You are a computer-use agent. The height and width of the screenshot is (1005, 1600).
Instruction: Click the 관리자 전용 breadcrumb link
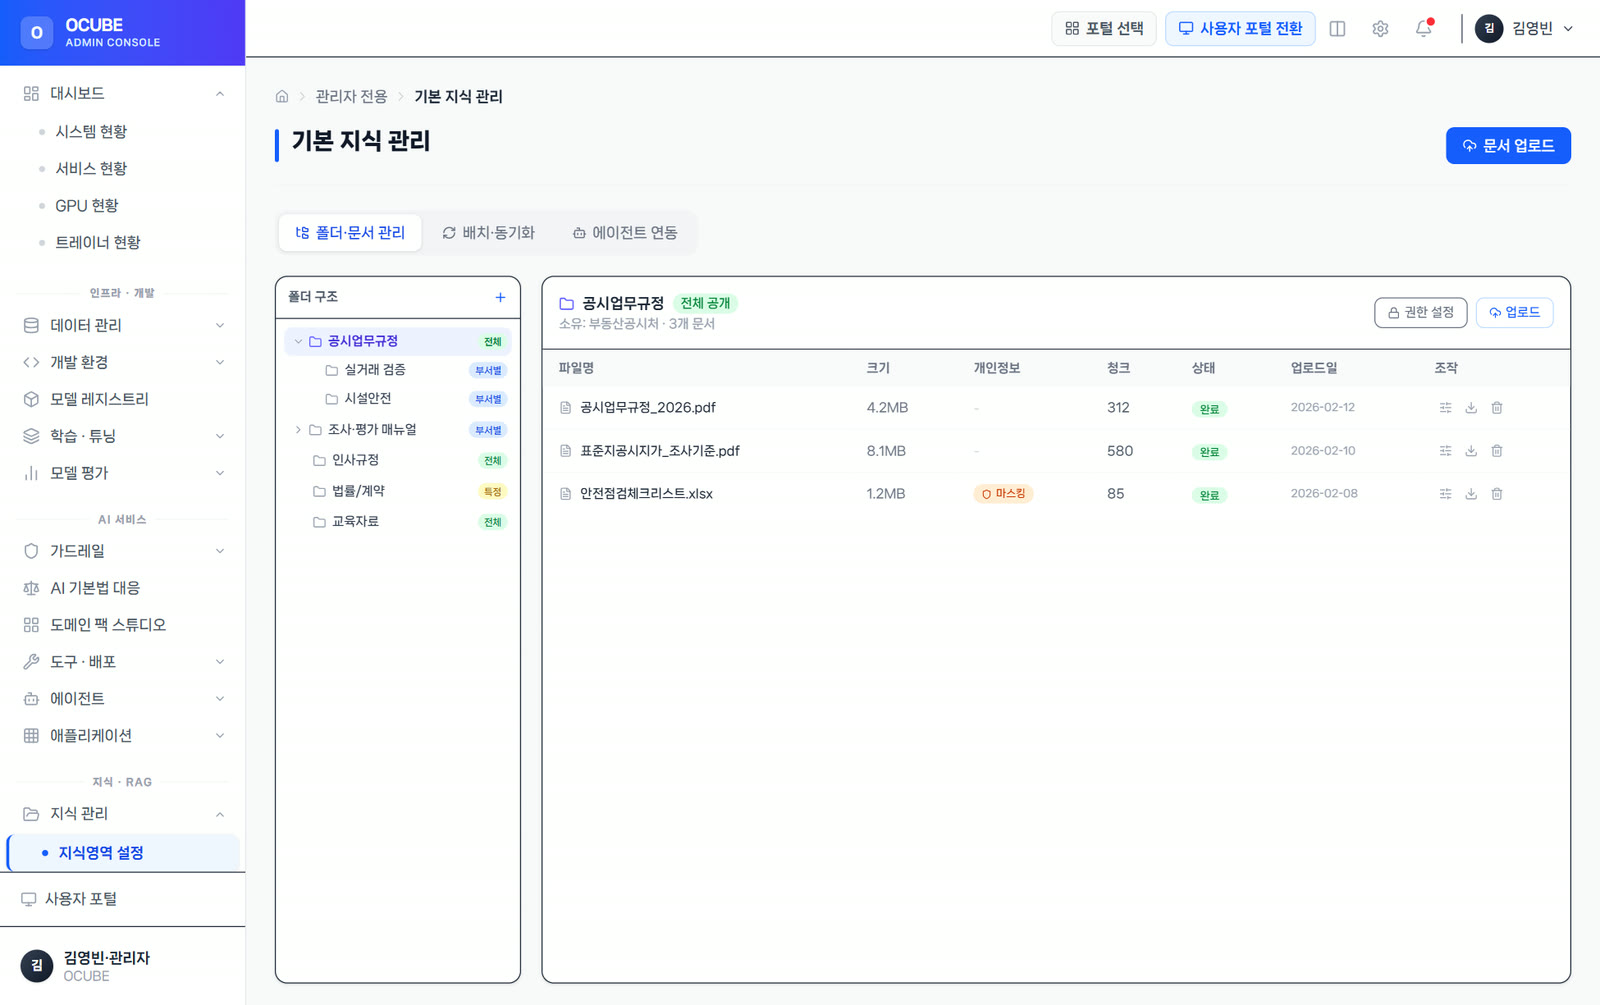click(351, 97)
